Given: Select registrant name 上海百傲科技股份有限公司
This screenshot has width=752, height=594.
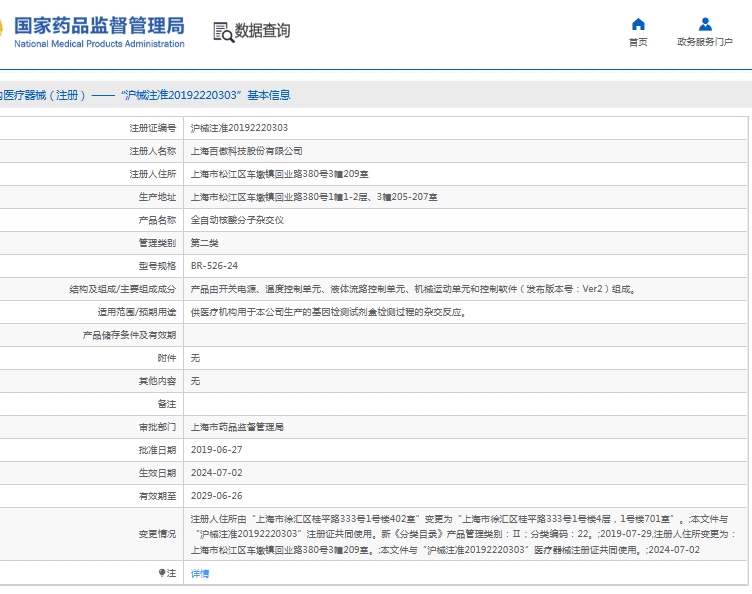Looking at the screenshot, I should (247, 151).
